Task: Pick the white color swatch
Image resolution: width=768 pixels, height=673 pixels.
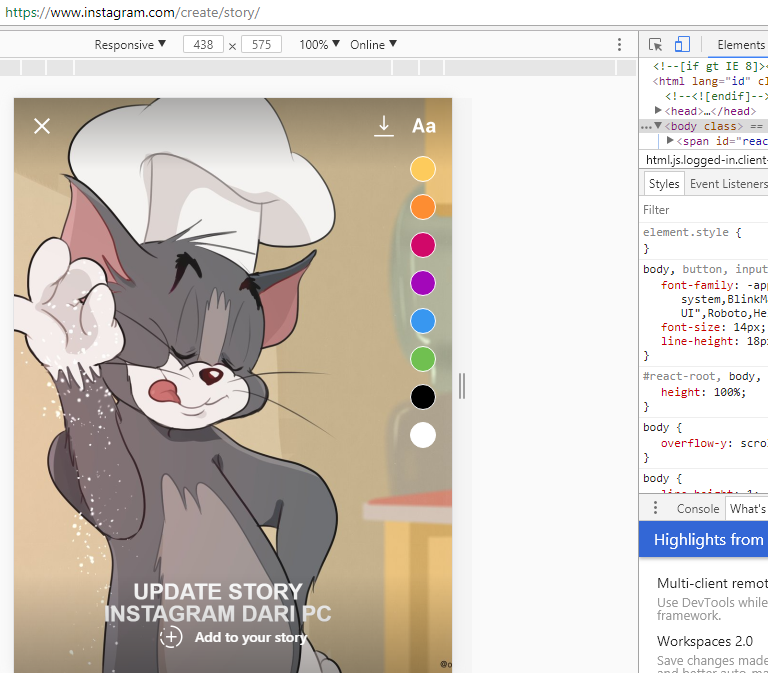Action: click(423, 435)
